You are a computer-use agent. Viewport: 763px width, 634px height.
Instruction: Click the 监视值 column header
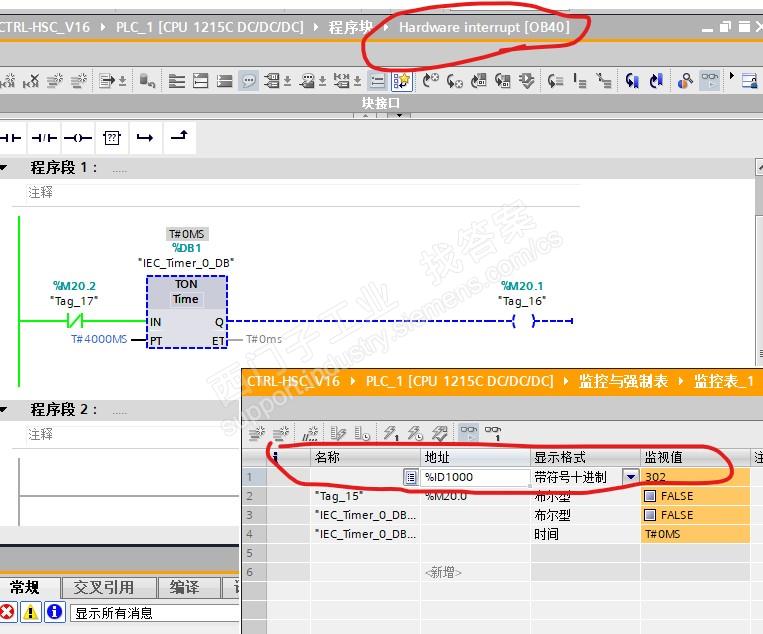coord(695,457)
